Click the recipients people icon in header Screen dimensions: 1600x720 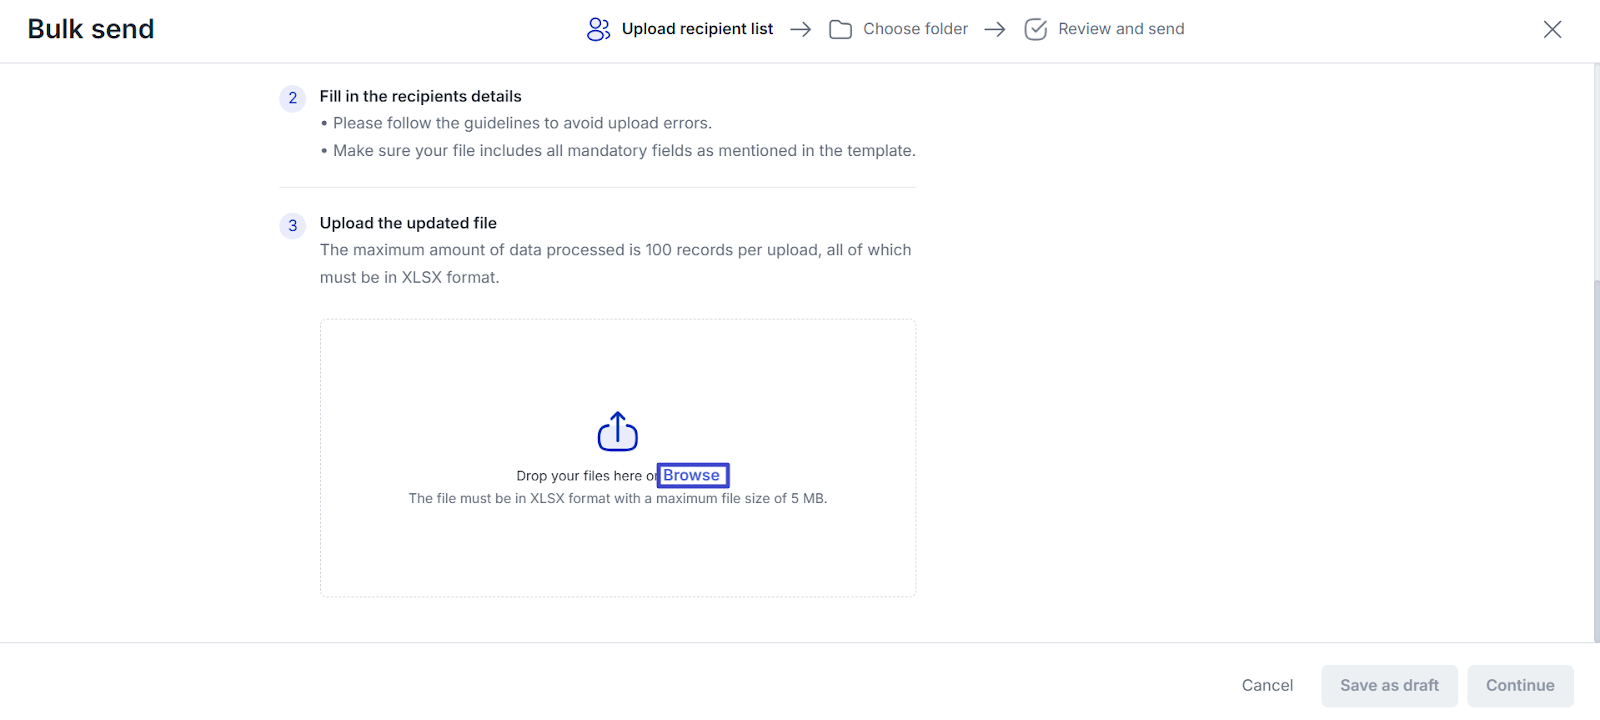click(598, 29)
